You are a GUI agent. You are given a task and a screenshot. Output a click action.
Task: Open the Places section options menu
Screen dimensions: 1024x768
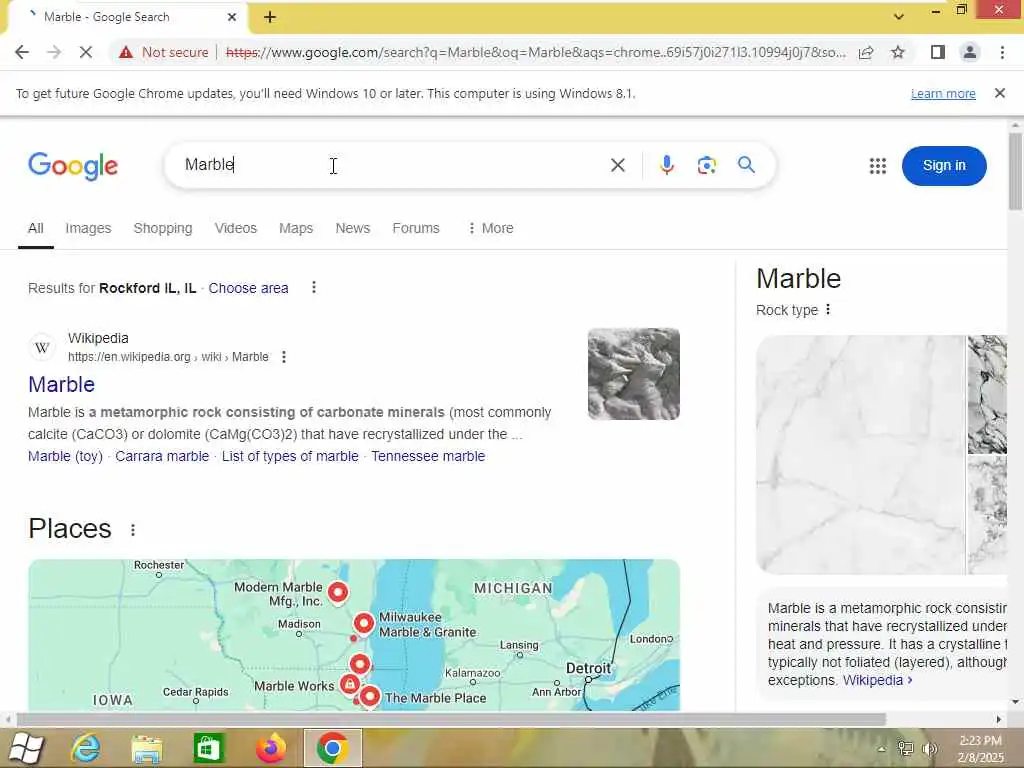[133, 530]
